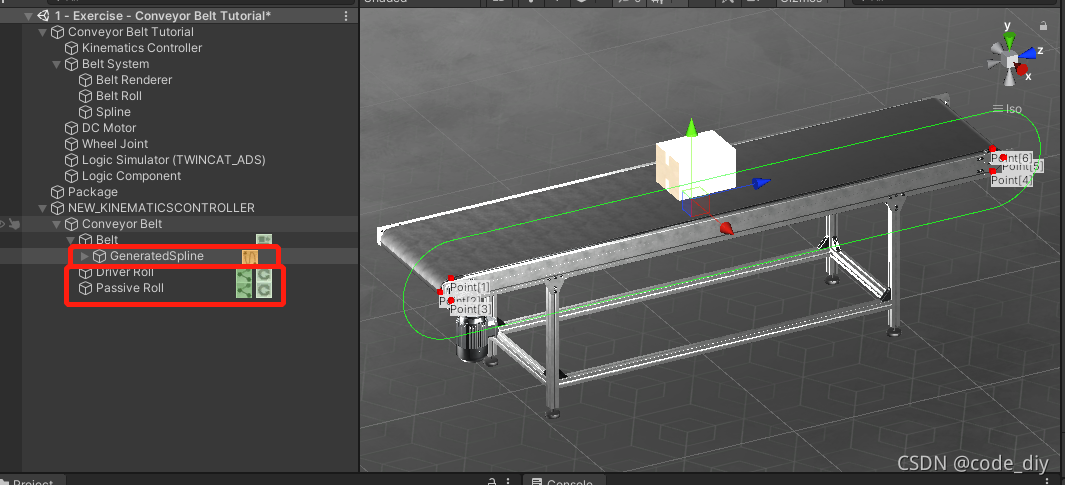
Task: Select the Kinematics Controller object
Action: [x=142, y=48]
